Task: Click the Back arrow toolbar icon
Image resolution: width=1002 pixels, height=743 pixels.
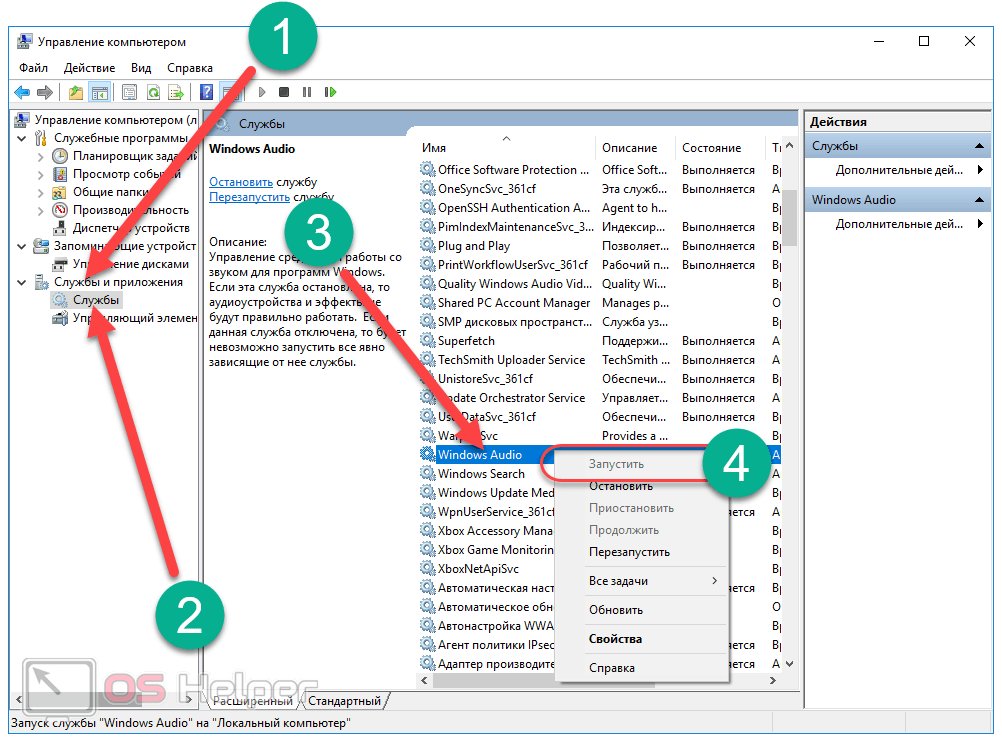Action: (21, 92)
